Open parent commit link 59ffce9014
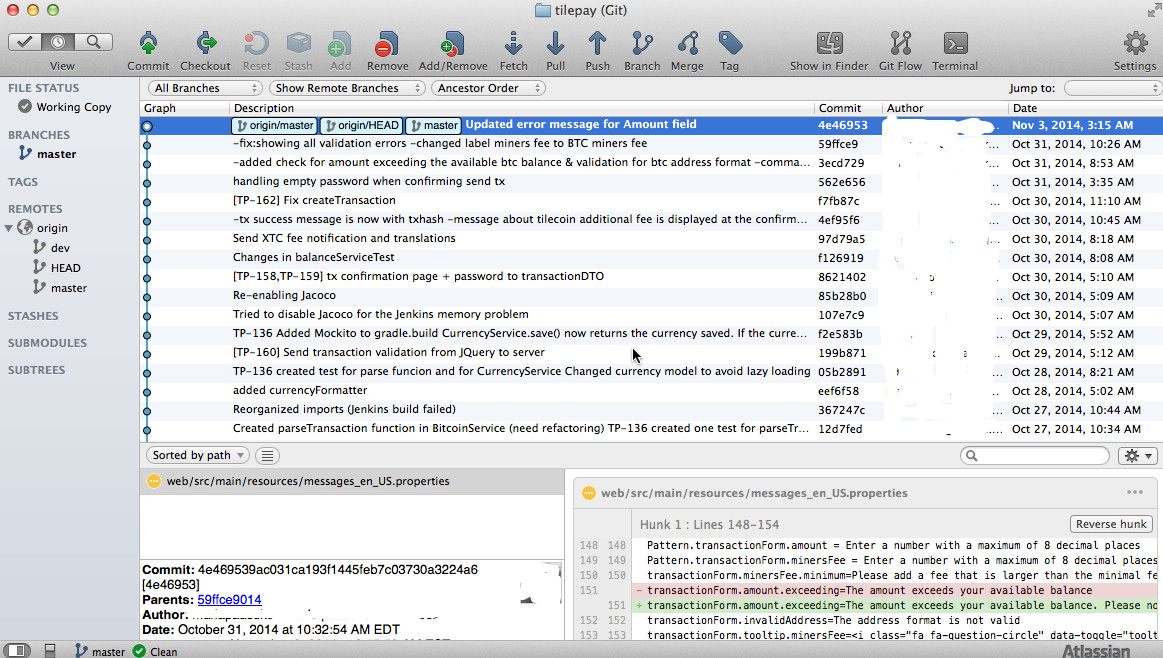This screenshot has width=1163, height=658. [x=229, y=599]
